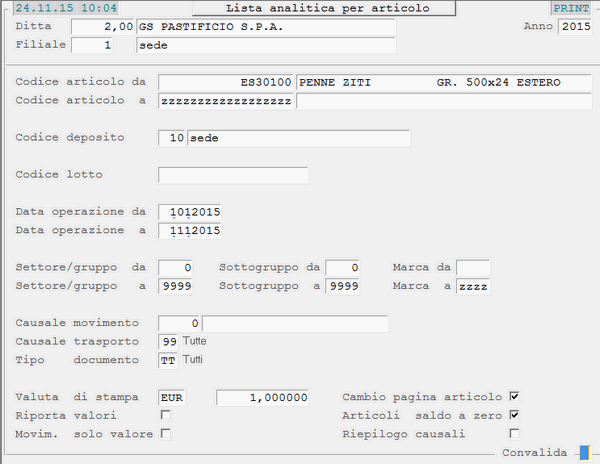Select the Causale trasporto field

tap(168, 342)
